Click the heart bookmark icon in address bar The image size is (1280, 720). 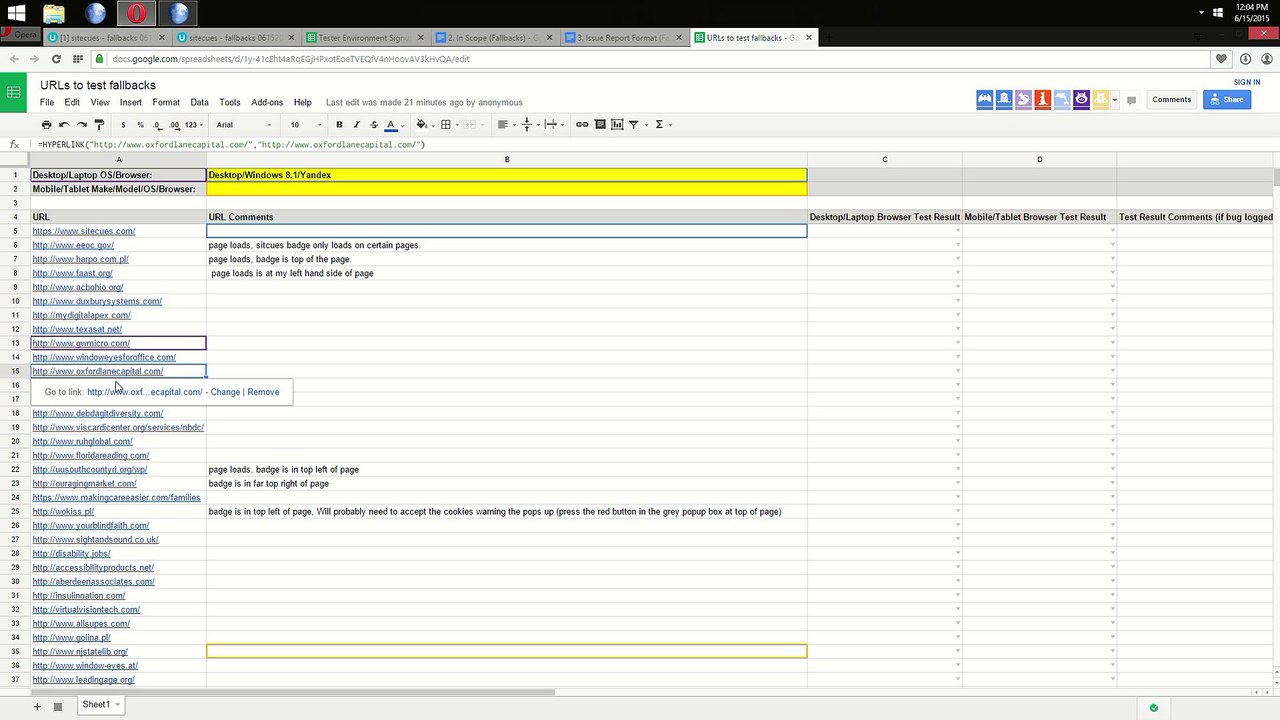(1221, 59)
